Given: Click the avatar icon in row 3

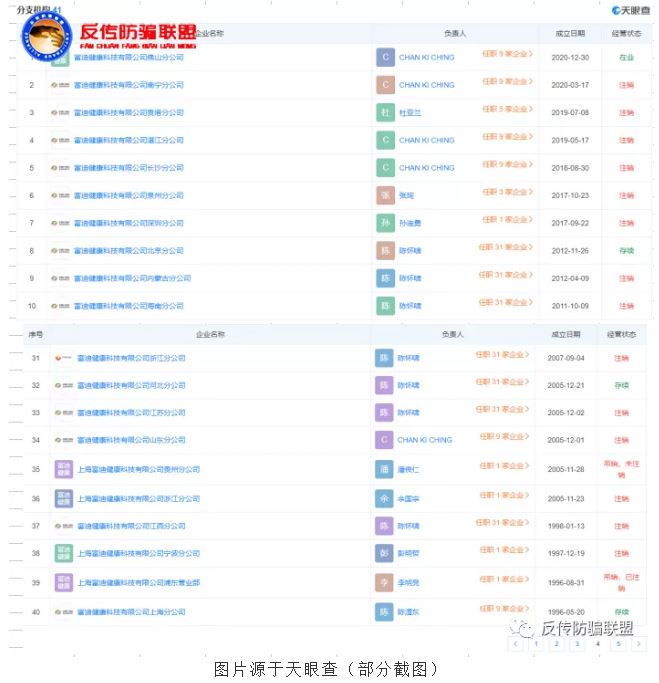Looking at the screenshot, I should point(385,112).
